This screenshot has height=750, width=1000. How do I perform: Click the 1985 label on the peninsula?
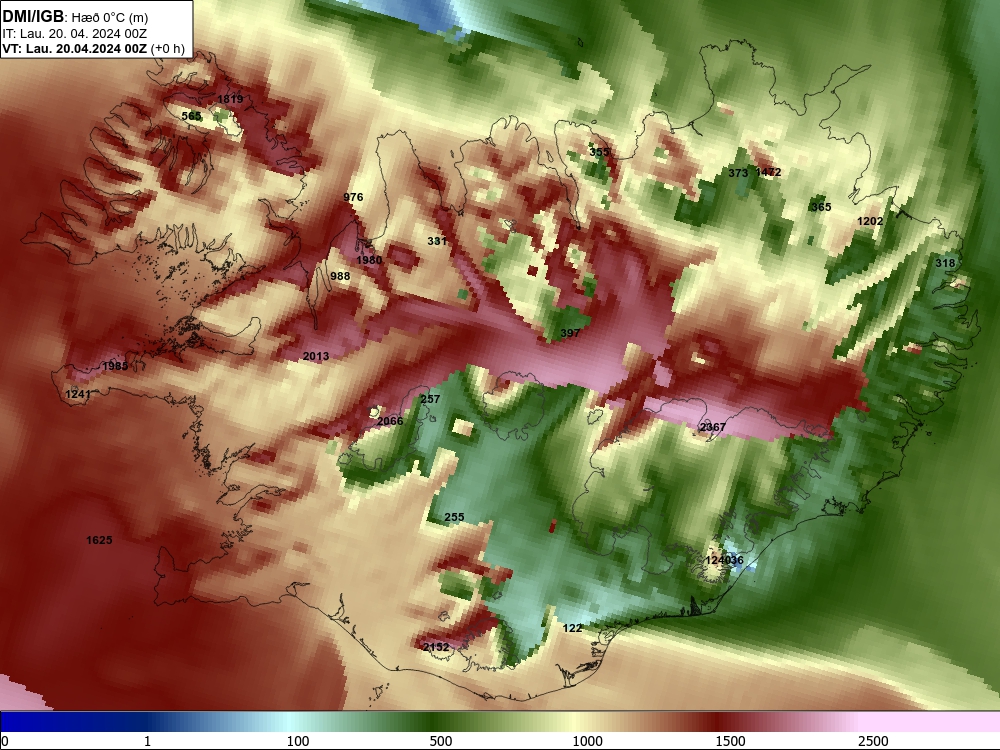pyautogui.click(x=115, y=366)
